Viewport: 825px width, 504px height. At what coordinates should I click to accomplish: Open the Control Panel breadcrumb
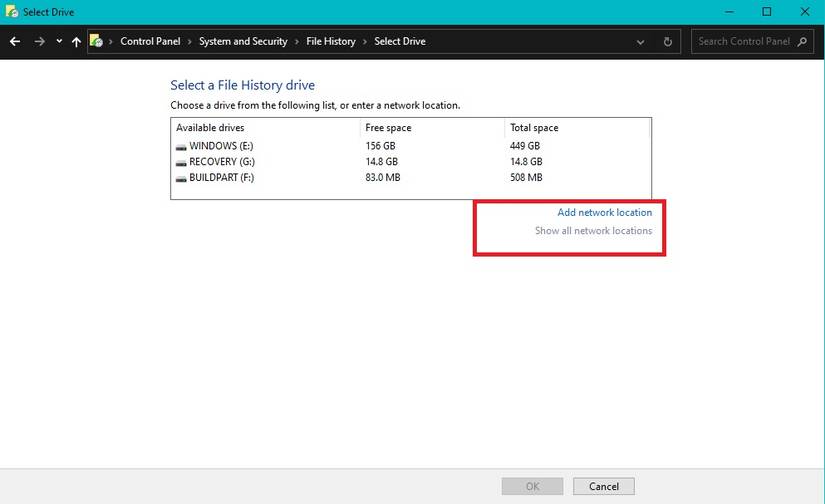[x=150, y=41]
